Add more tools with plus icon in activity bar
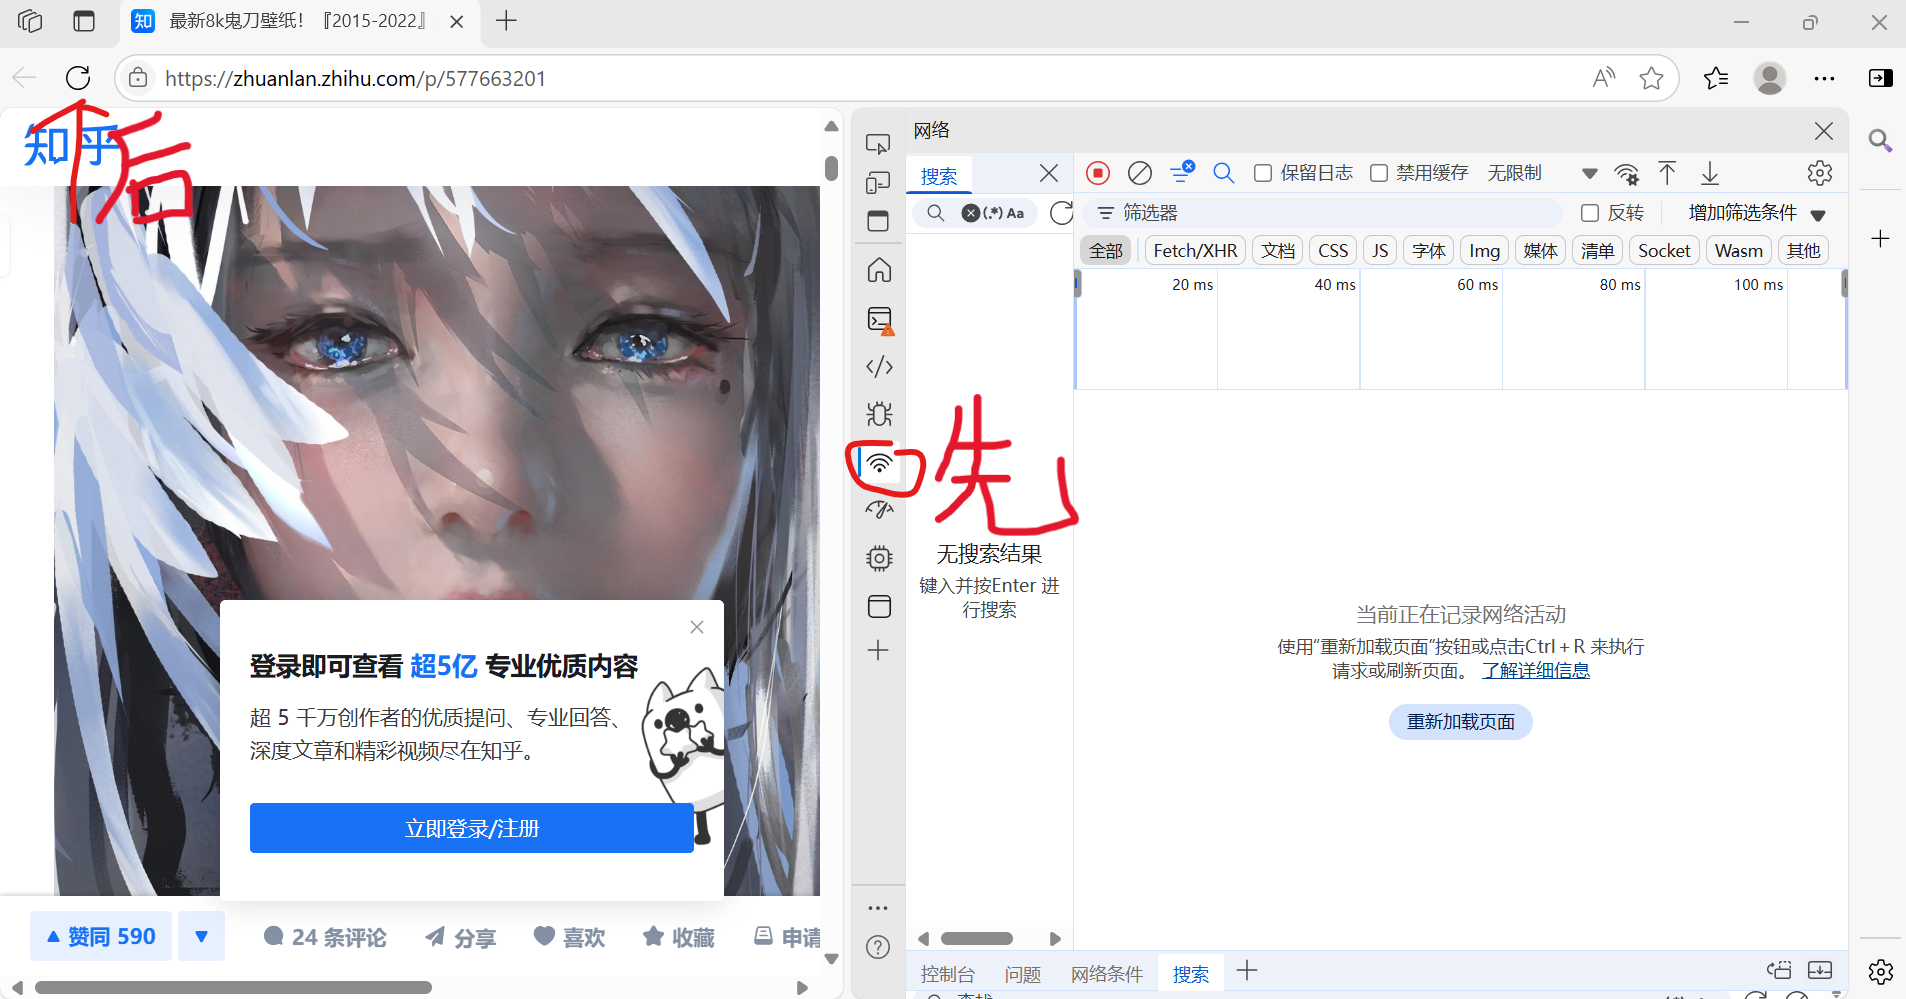Viewport: 1906px width, 999px height. 878,651
